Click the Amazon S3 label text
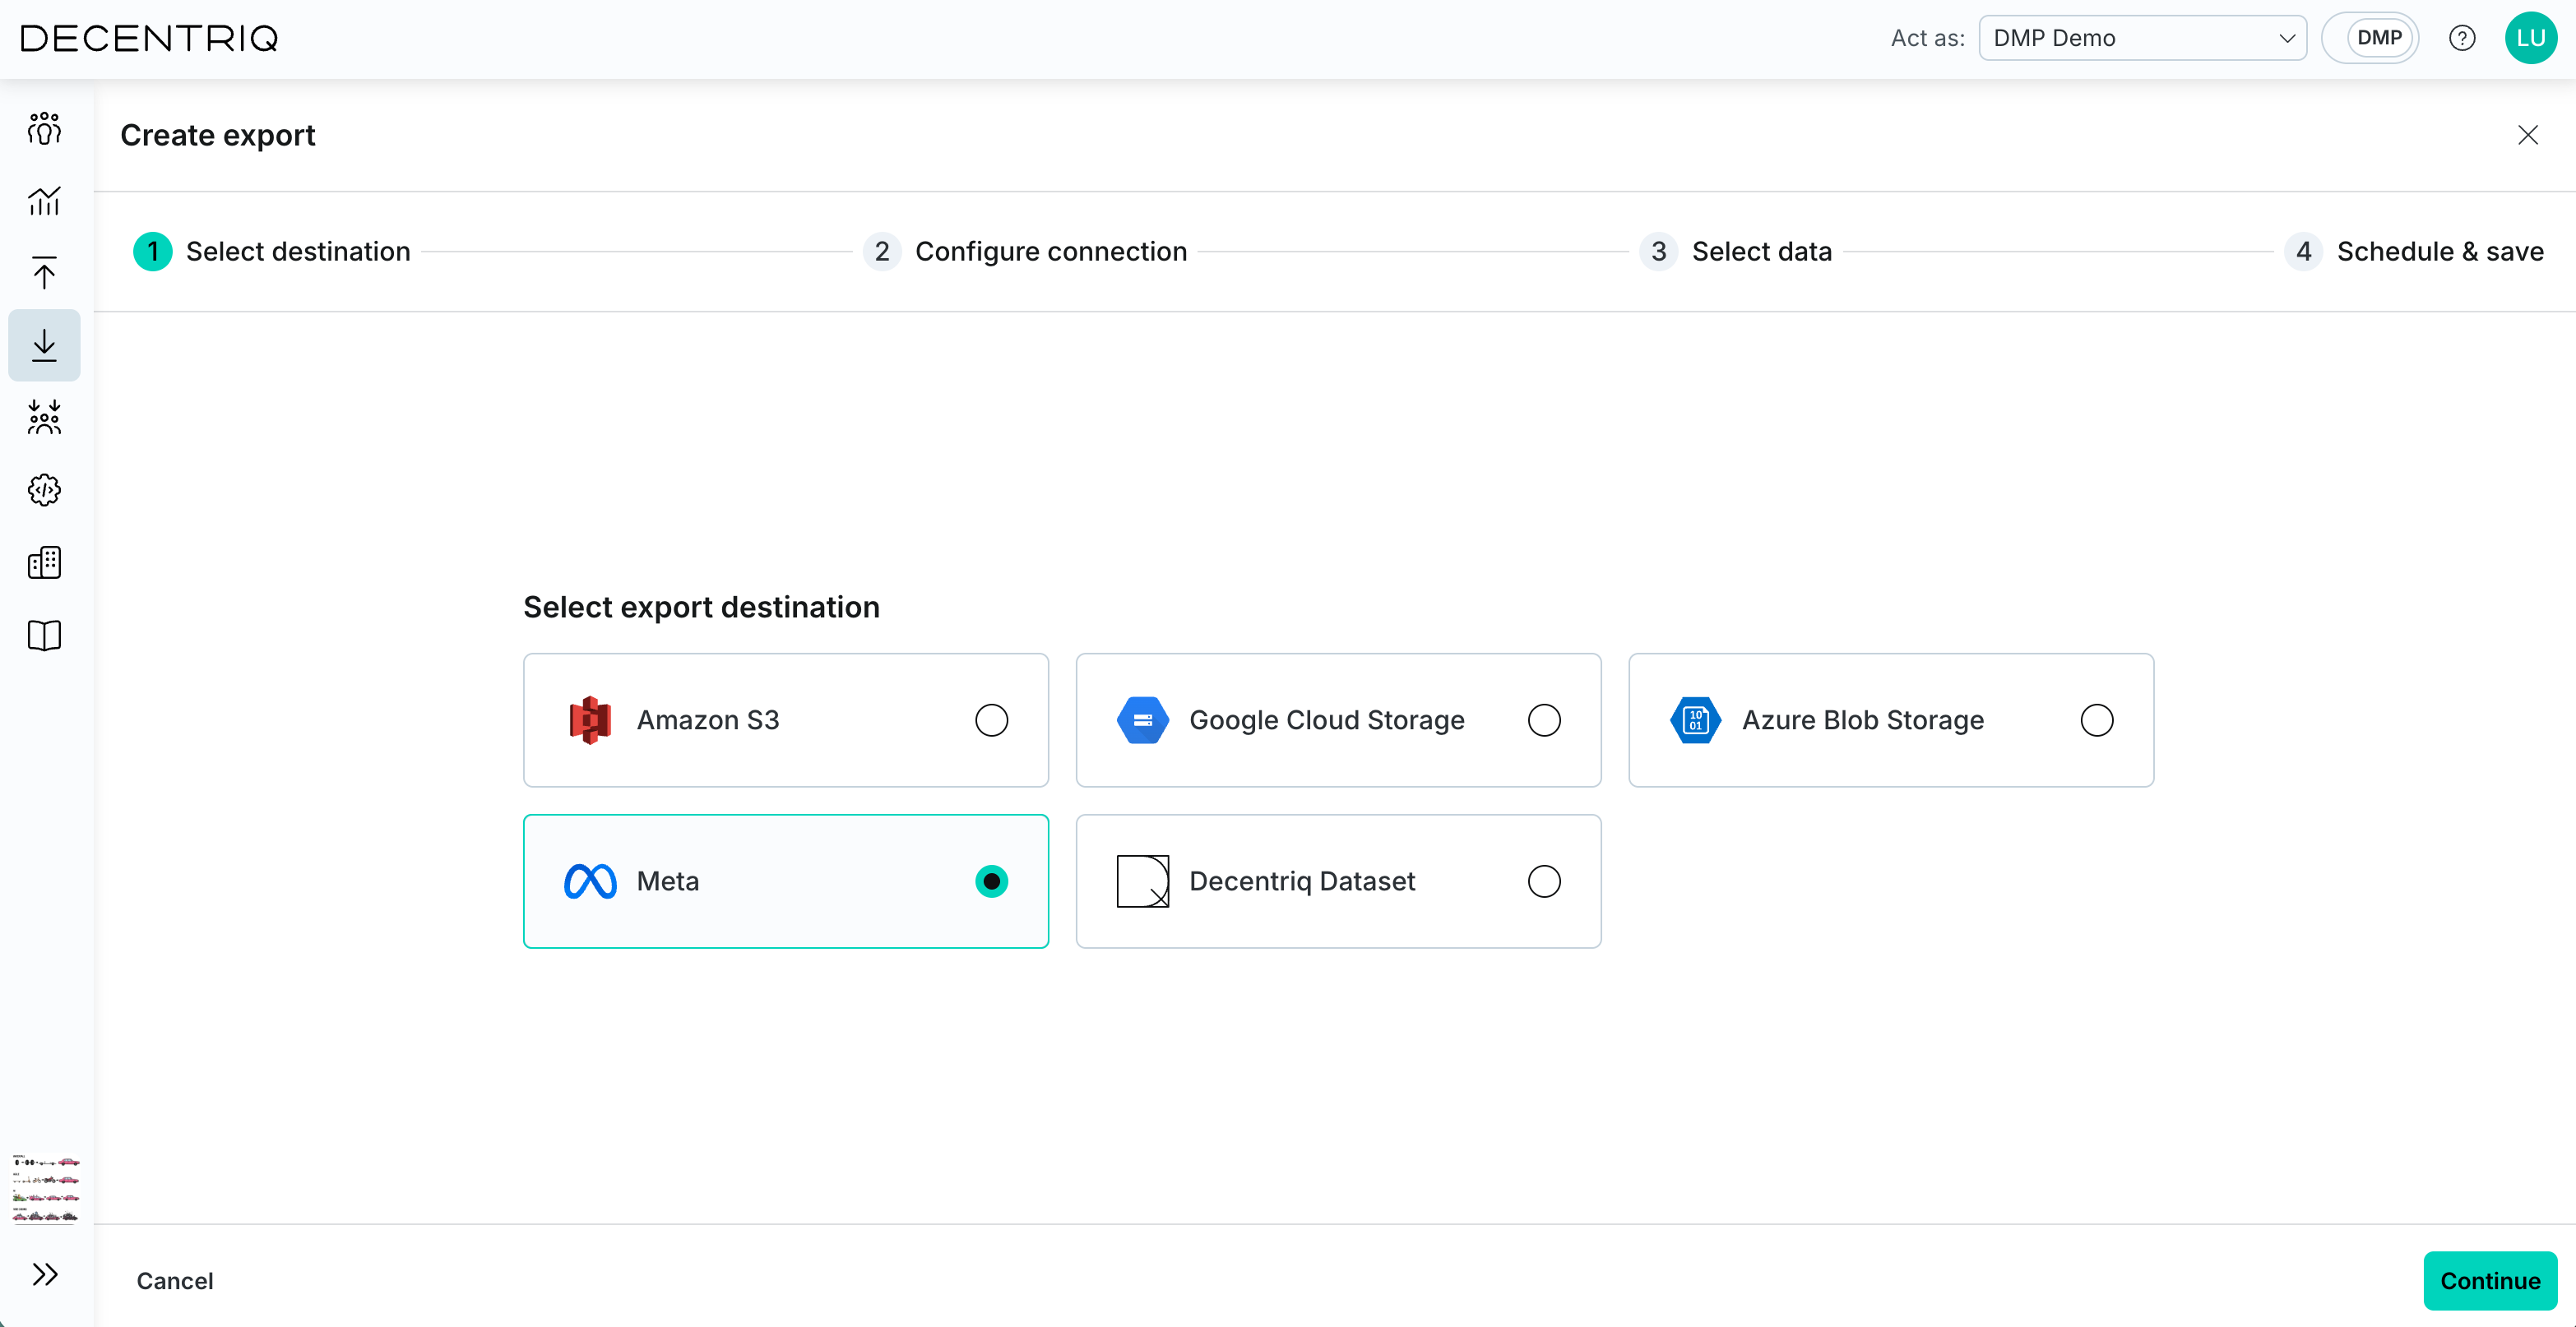This screenshot has width=2576, height=1327. click(x=708, y=720)
